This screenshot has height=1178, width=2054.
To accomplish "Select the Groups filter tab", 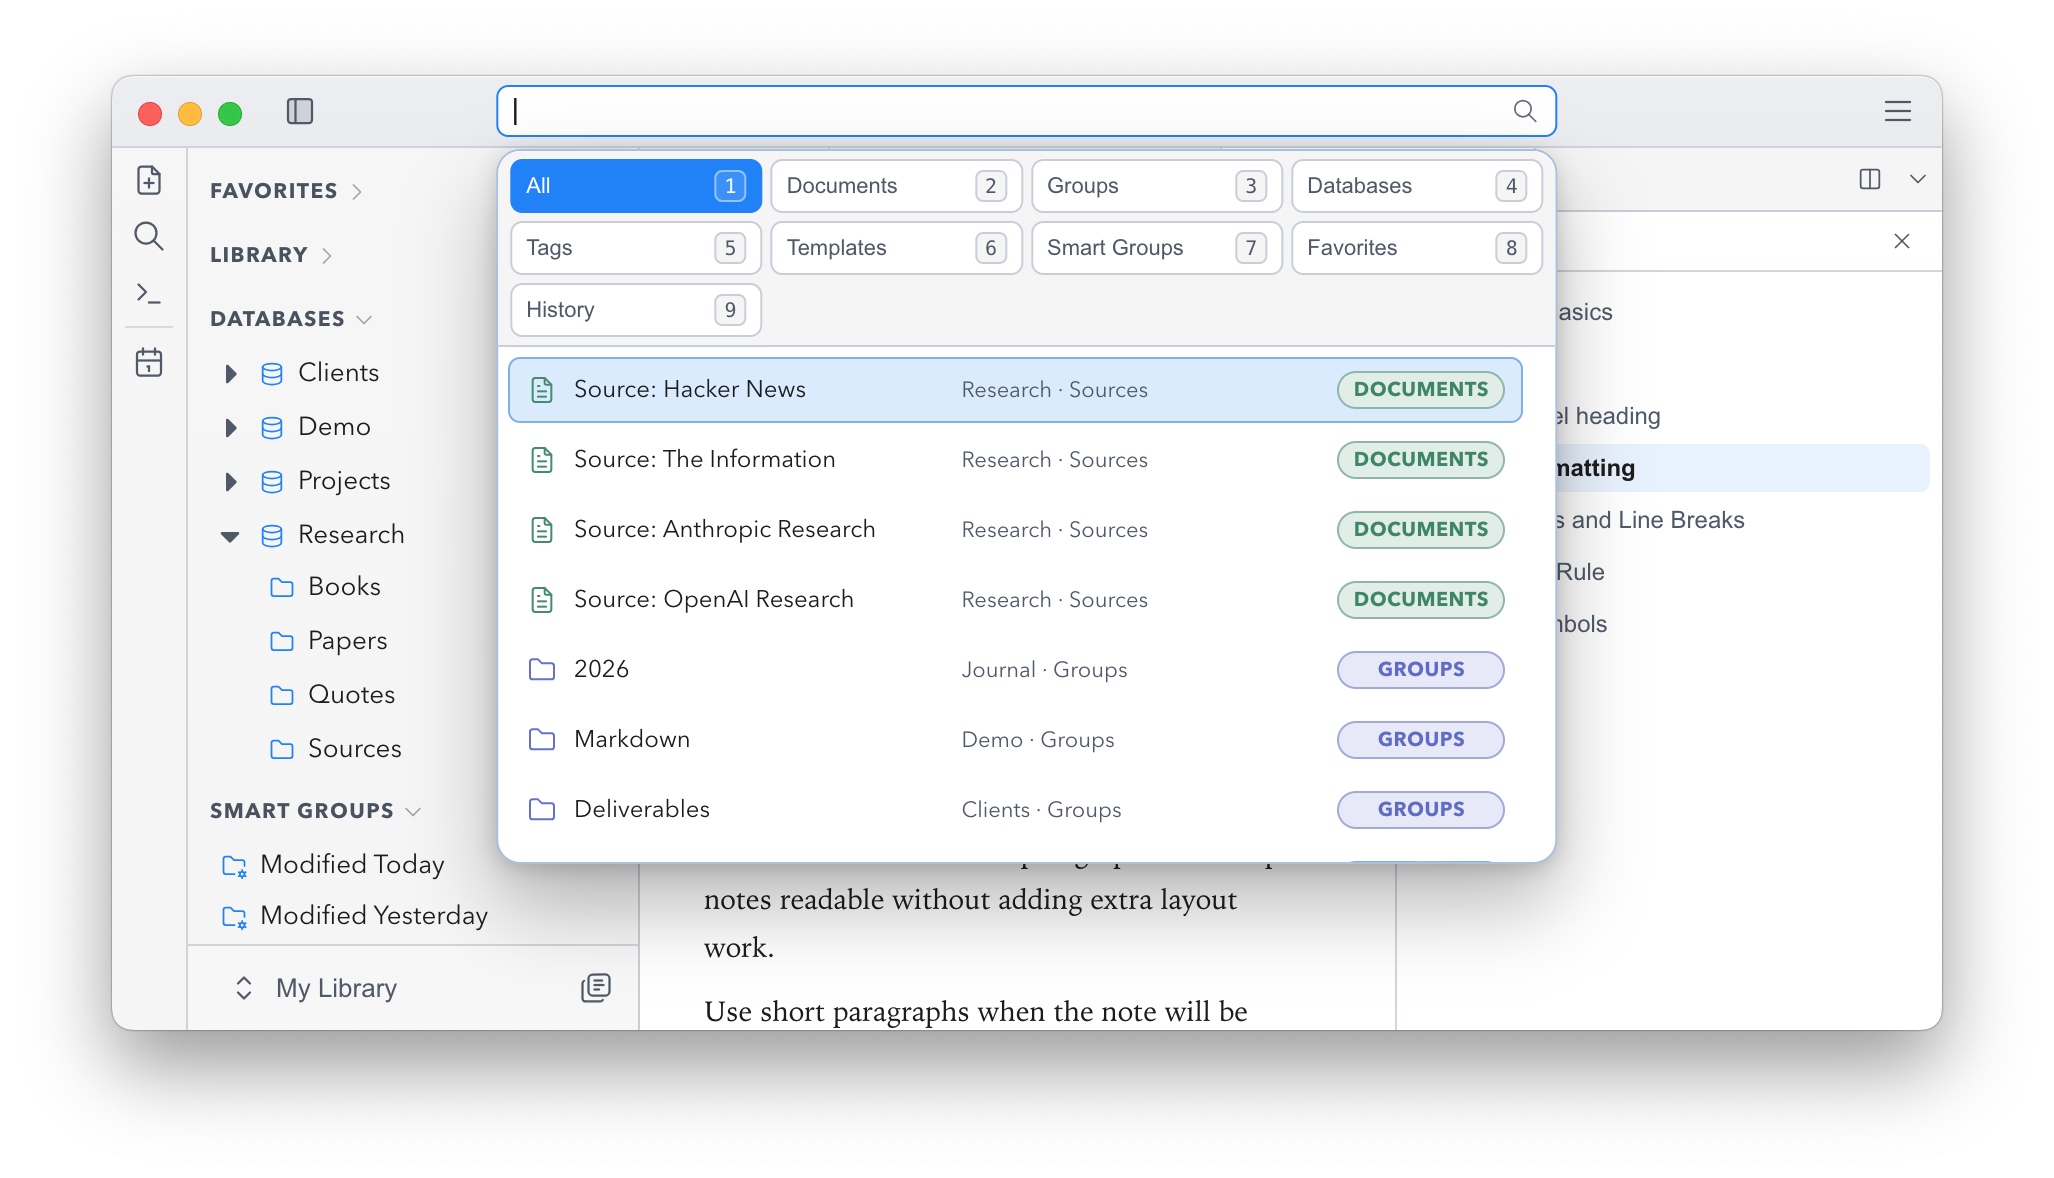I will [x=1156, y=186].
